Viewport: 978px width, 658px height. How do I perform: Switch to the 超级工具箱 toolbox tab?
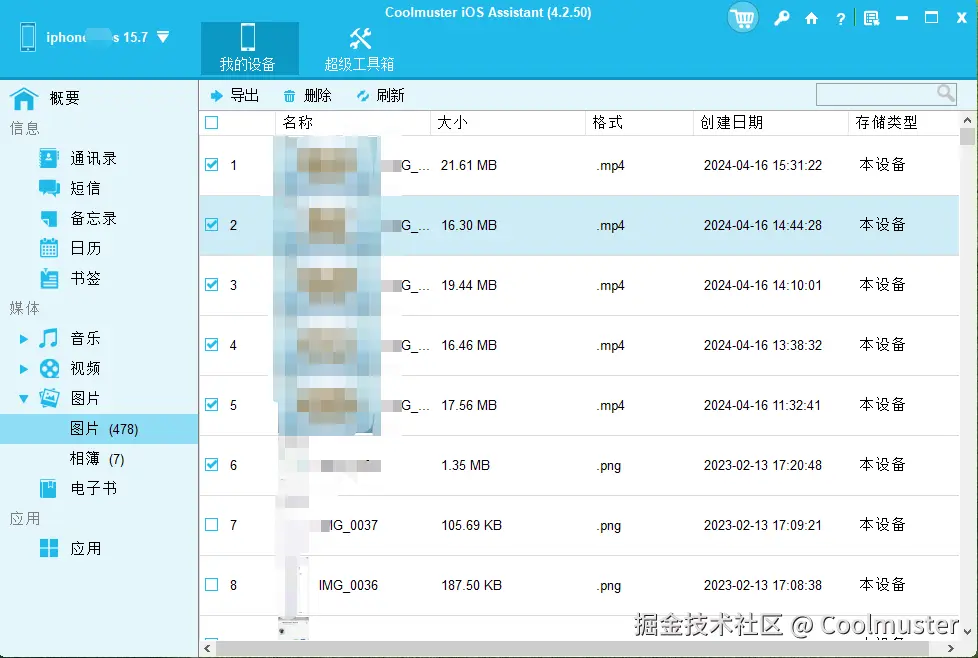[x=361, y=48]
